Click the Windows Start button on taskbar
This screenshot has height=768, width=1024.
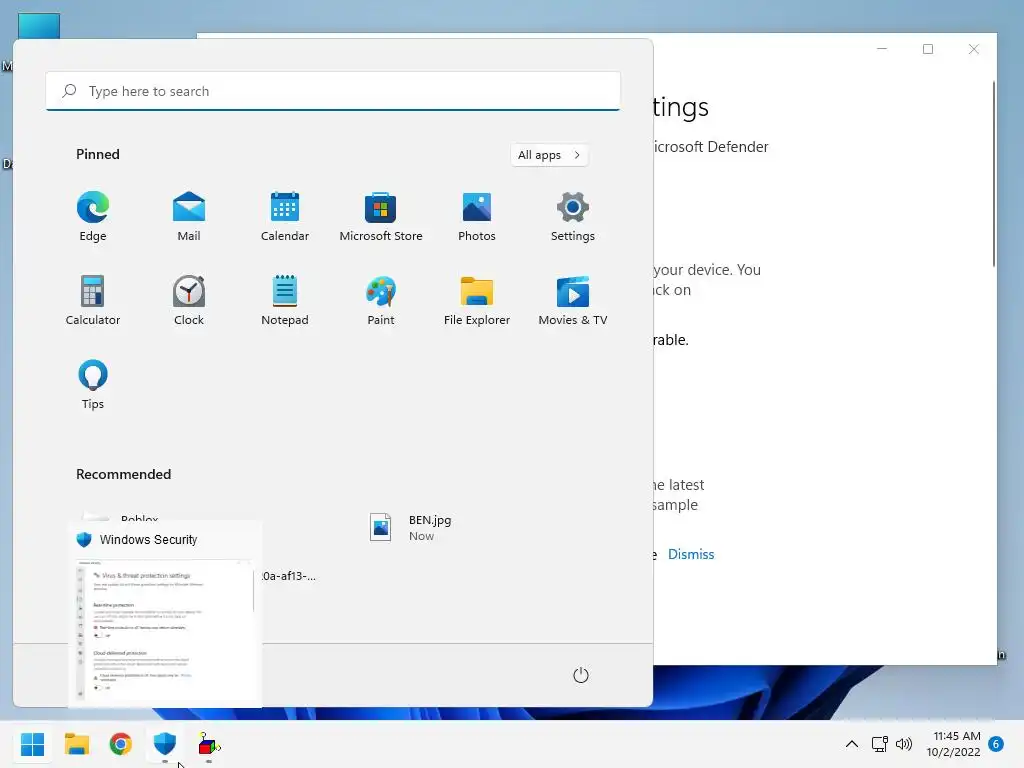(x=32, y=744)
